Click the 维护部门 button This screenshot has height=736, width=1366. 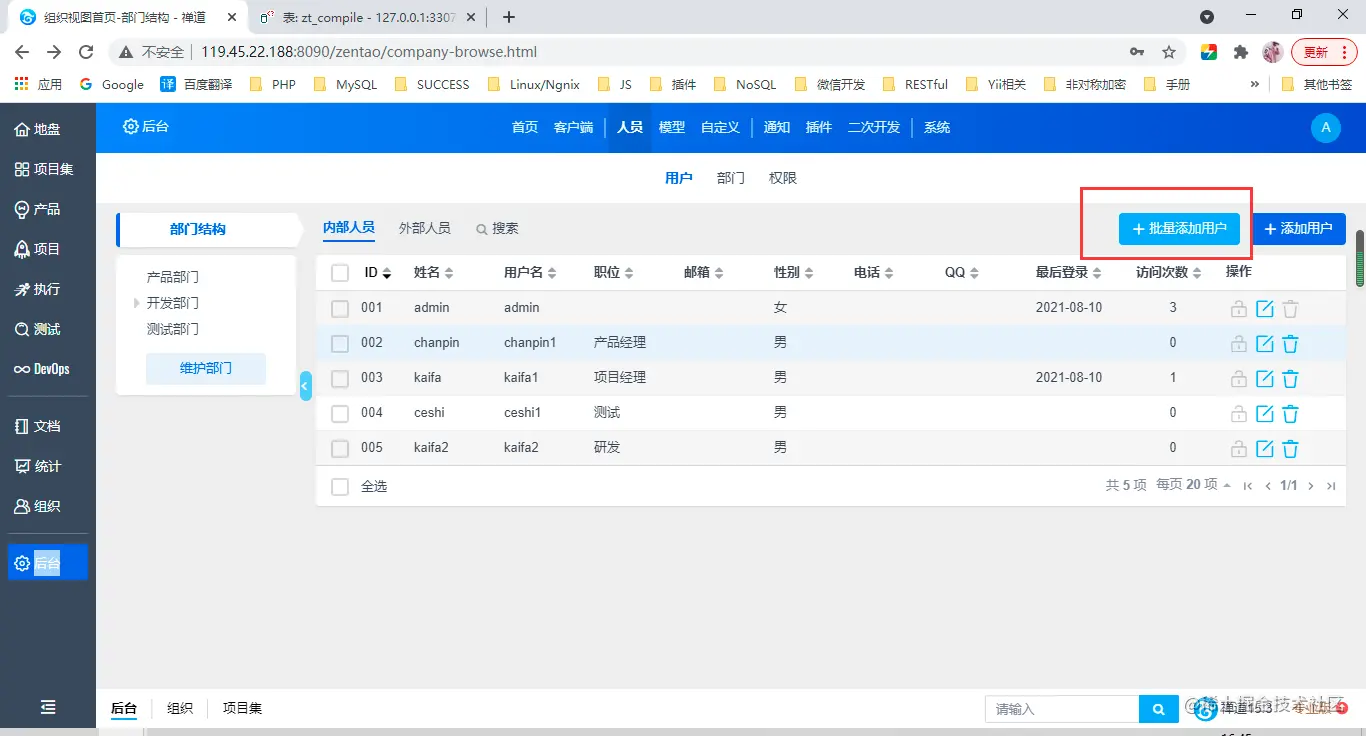(x=206, y=369)
